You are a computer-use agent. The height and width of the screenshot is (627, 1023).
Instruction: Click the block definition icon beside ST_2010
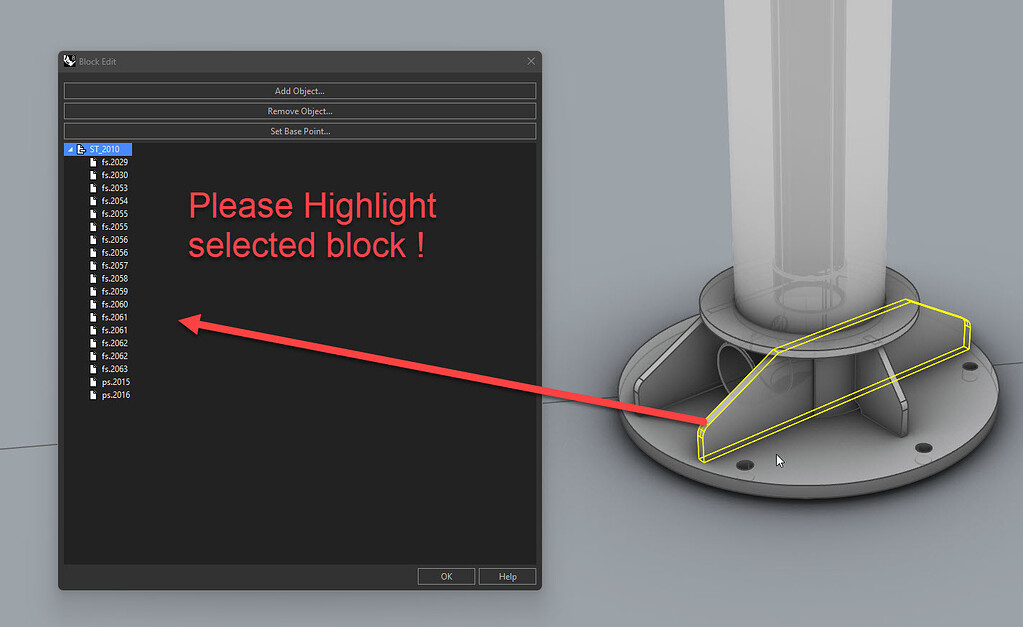(83, 148)
